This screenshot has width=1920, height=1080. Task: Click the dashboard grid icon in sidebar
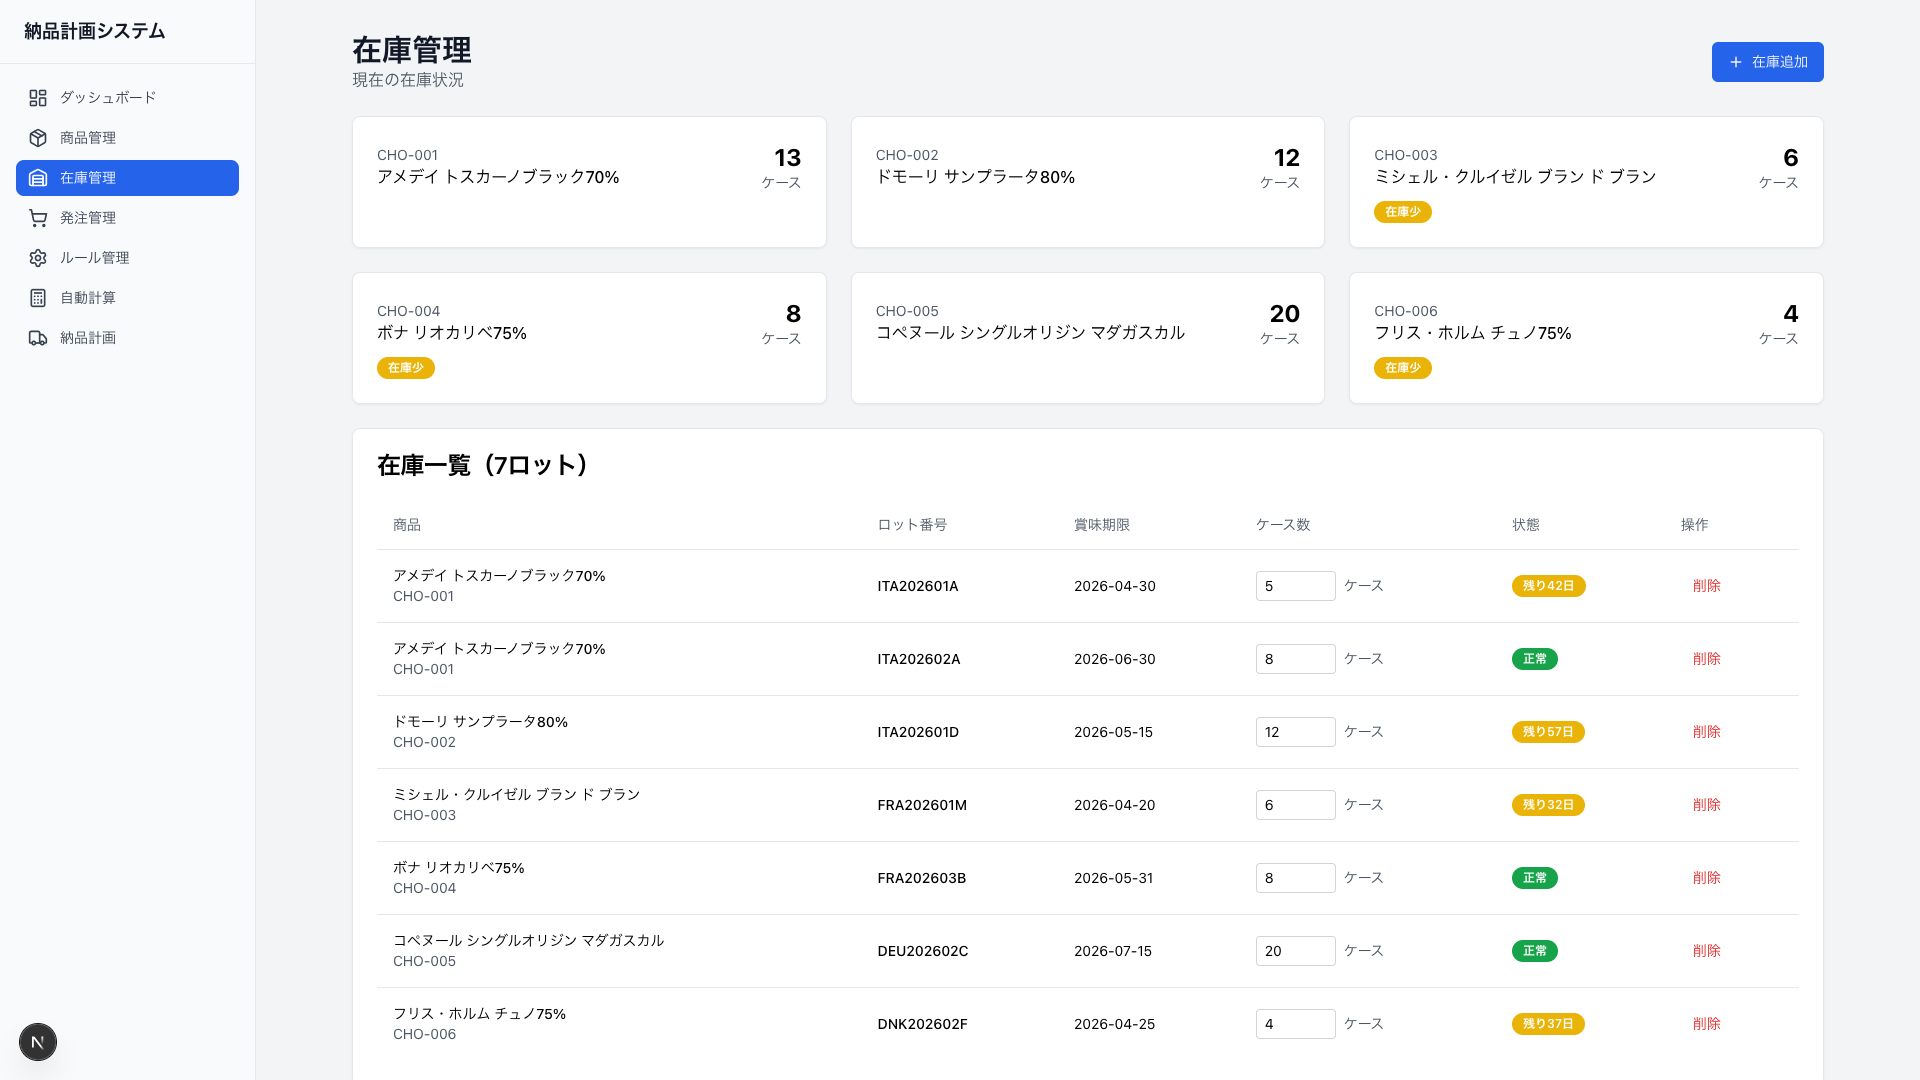[x=38, y=98]
